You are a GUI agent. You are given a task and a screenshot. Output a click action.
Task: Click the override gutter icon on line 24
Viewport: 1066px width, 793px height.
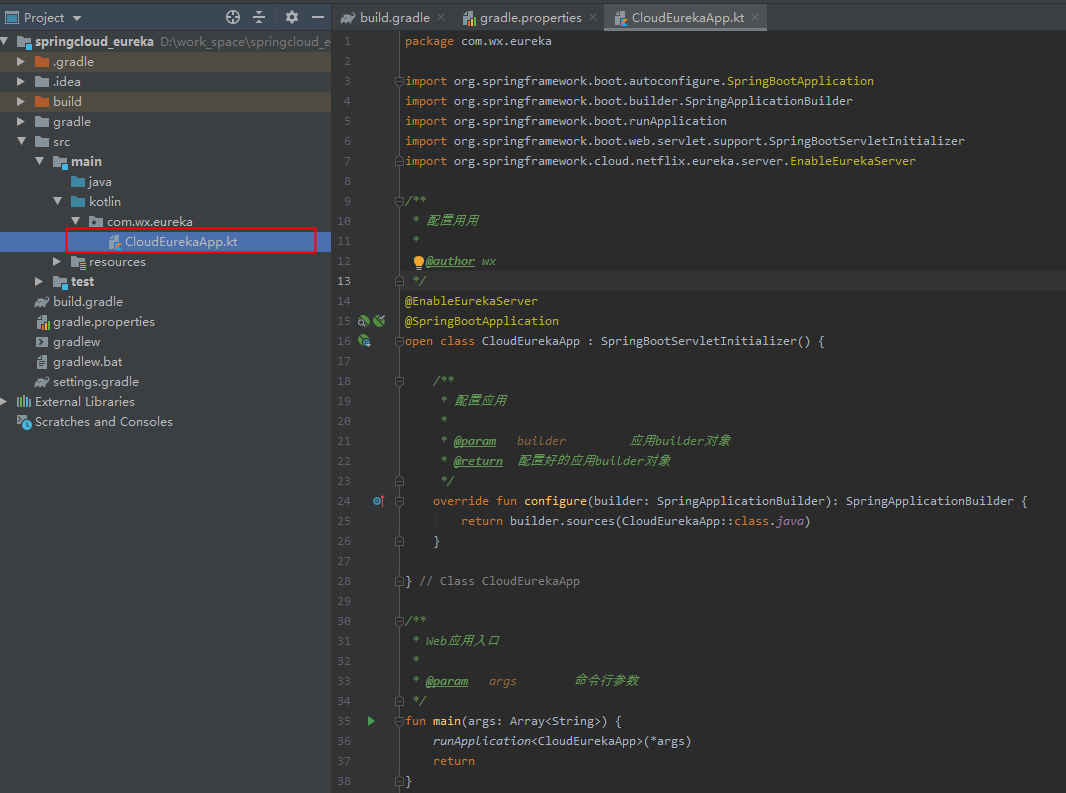(x=379, y=501)
